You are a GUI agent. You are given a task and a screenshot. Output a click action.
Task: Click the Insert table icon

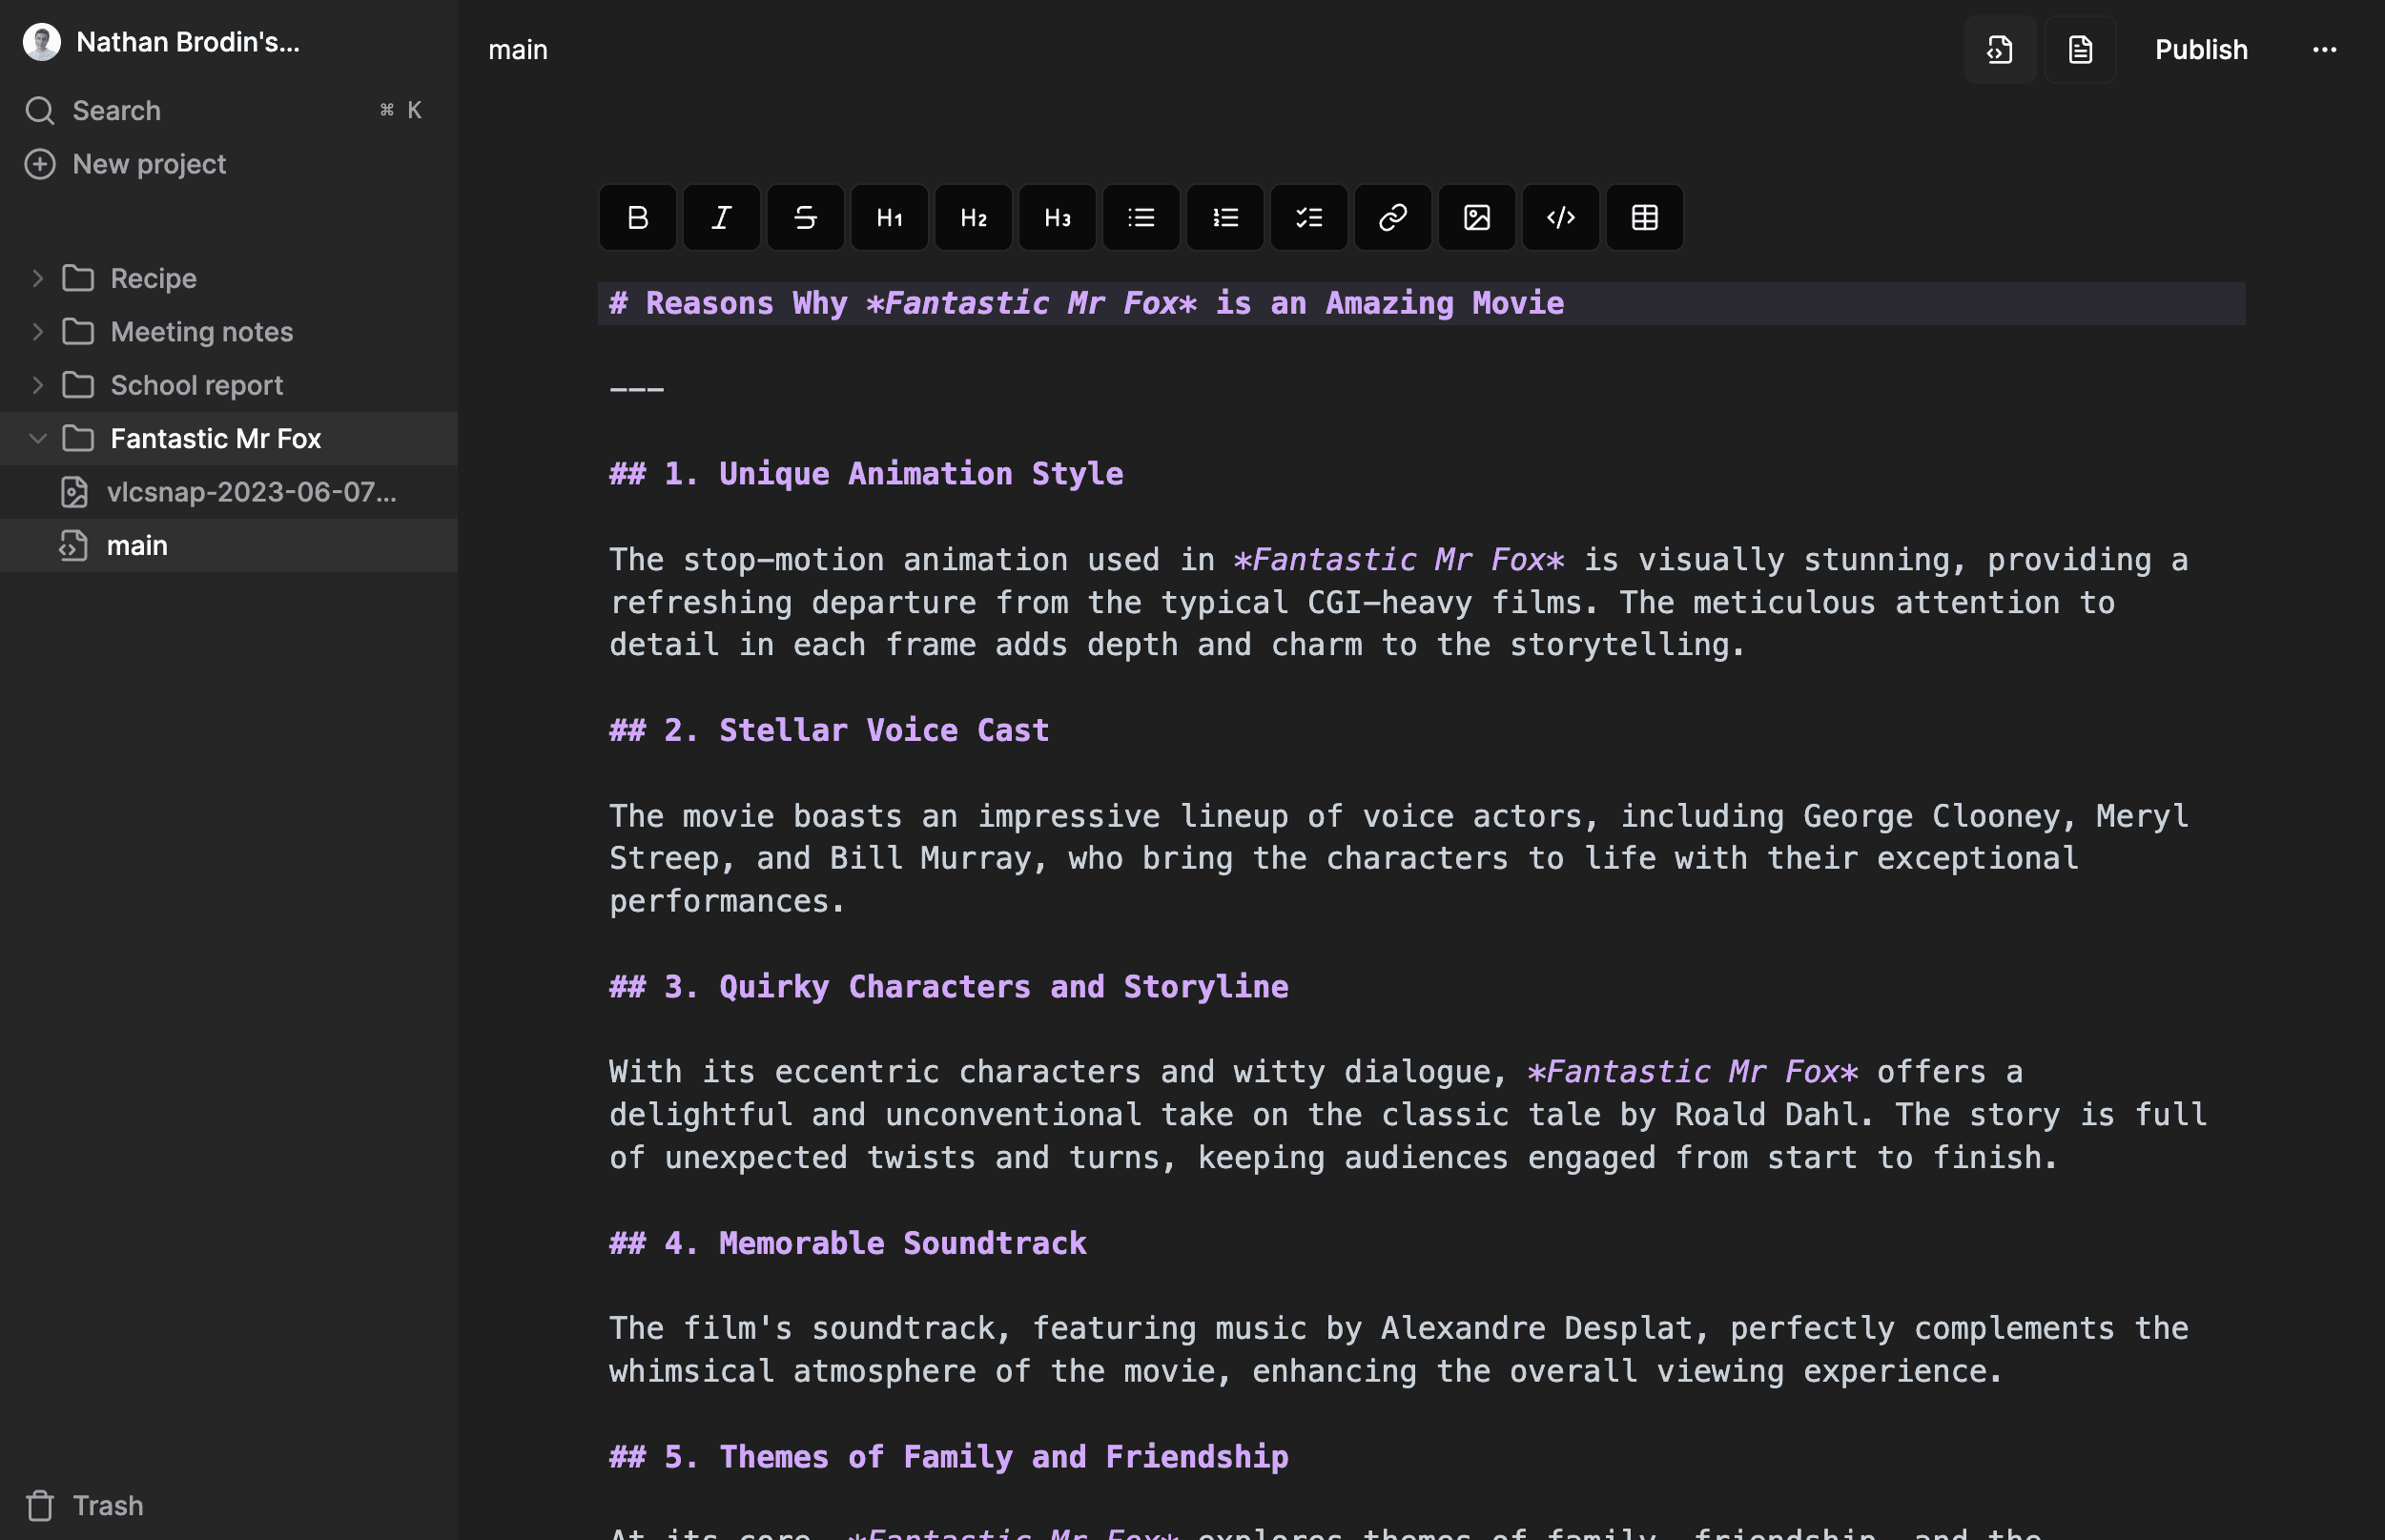coord(1643,216)
